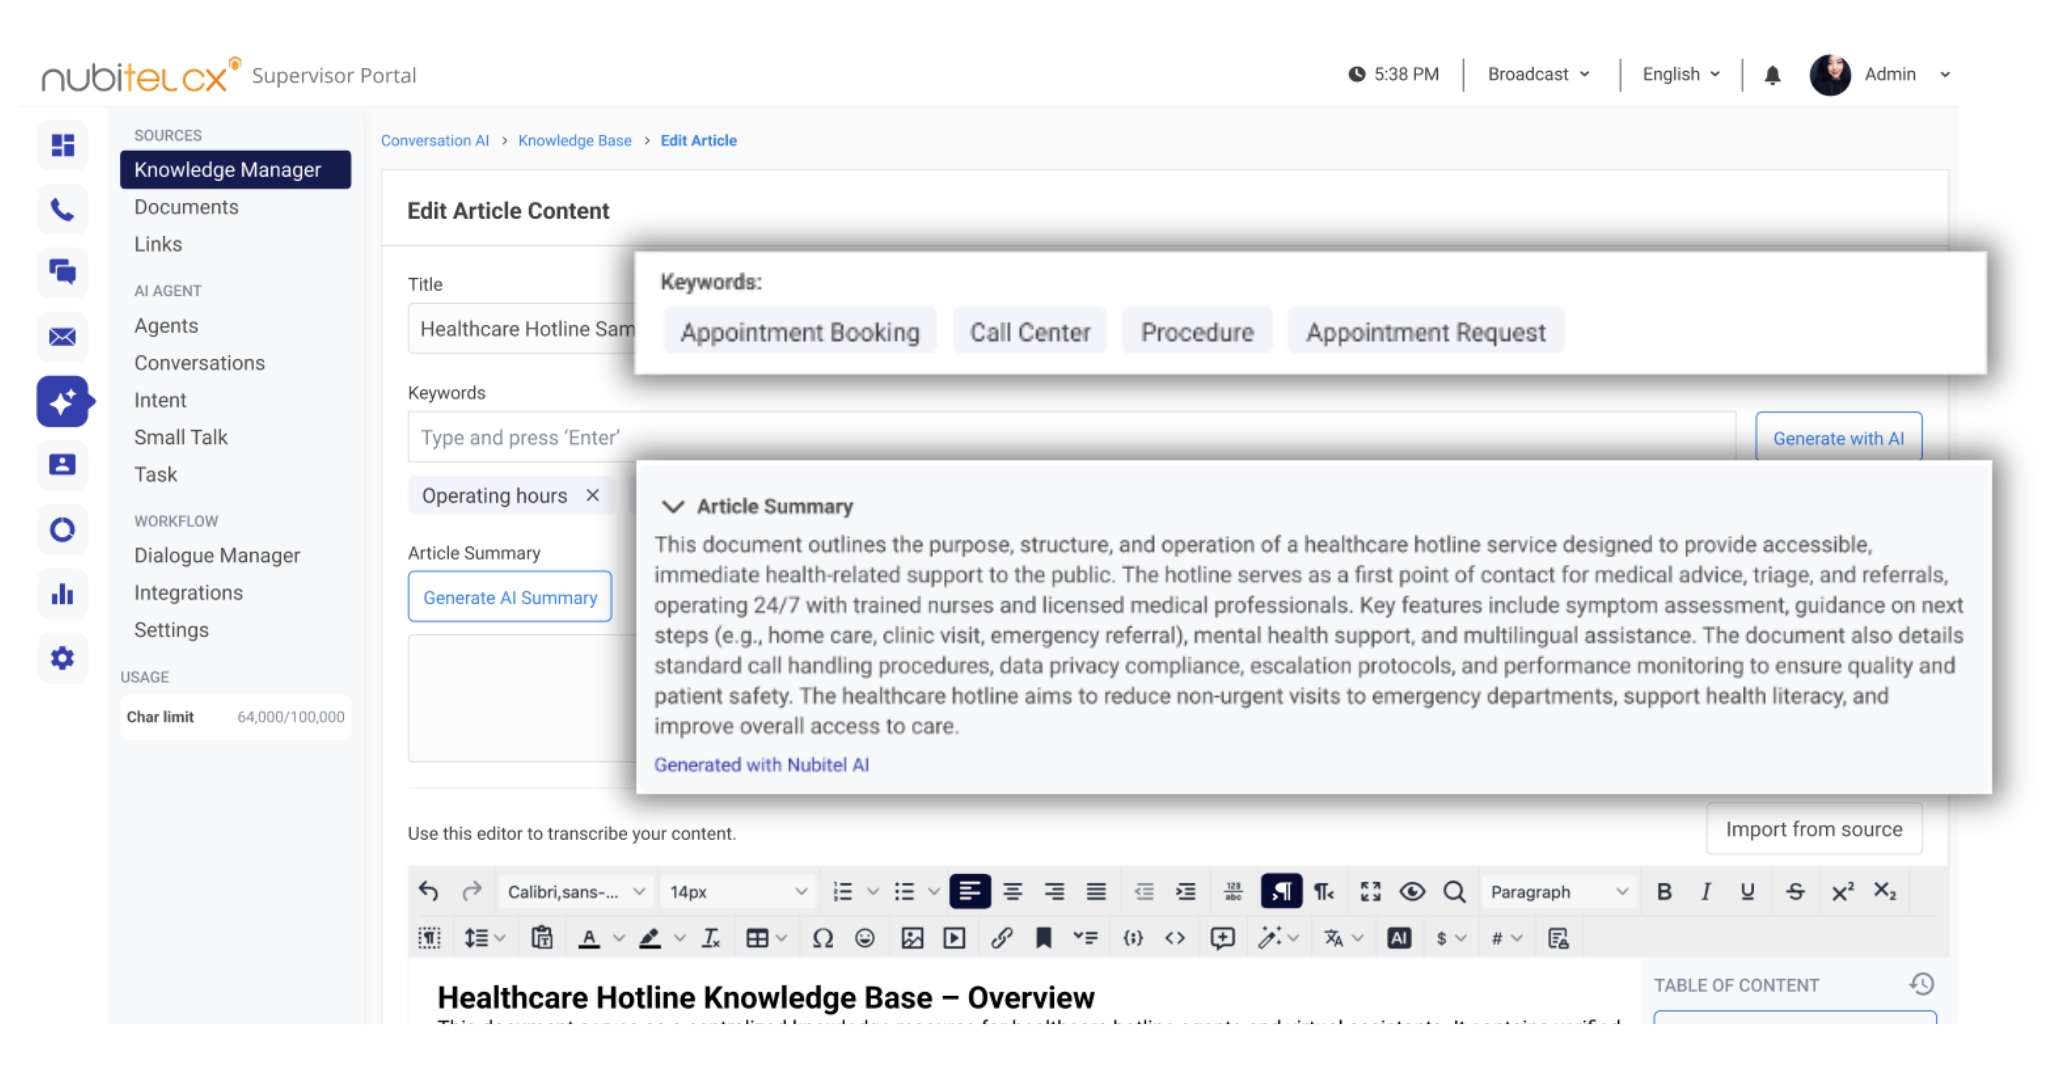This screenshot has width=2048, height=1074.
Task: Insert an image using the toolbar icon
Action: [x=911, y=938]
